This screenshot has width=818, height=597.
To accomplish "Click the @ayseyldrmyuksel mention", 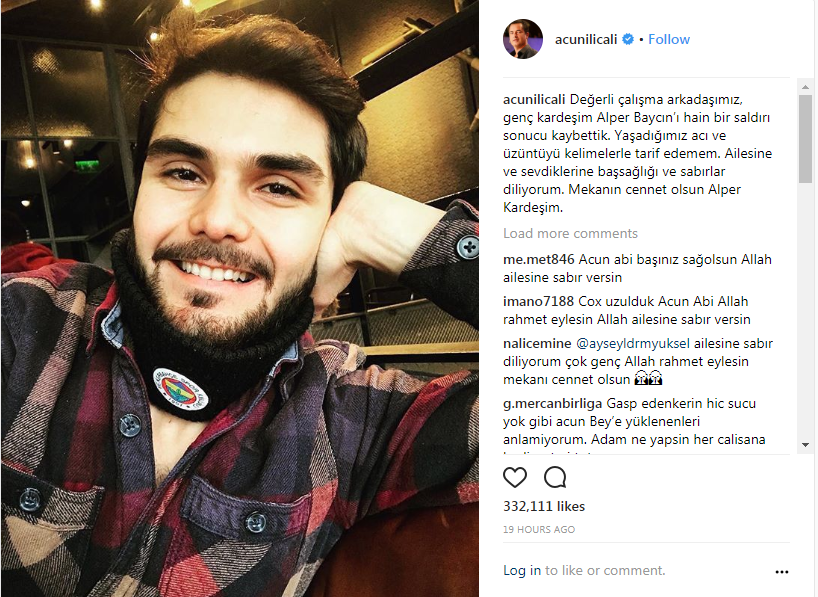I will 633,343.
